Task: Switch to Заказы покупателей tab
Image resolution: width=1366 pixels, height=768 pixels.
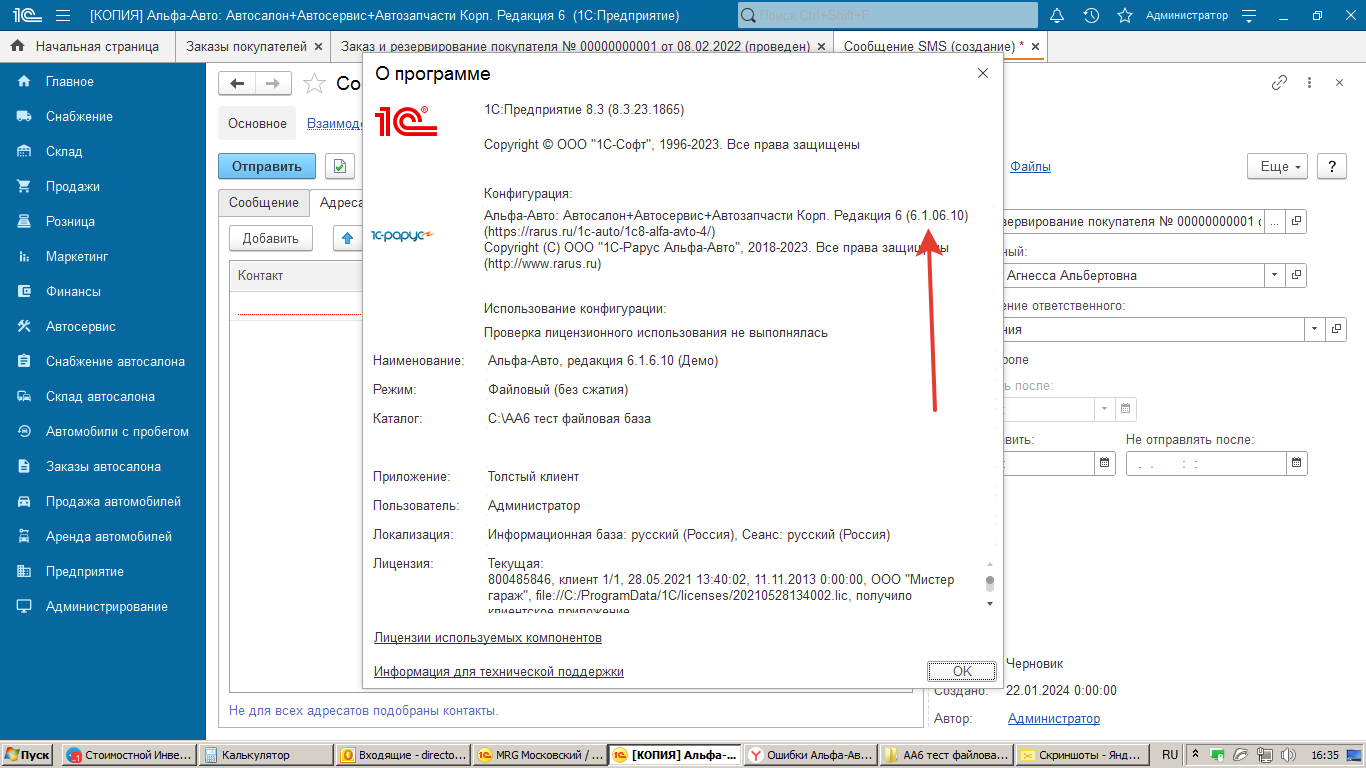Action: (246, 46)
